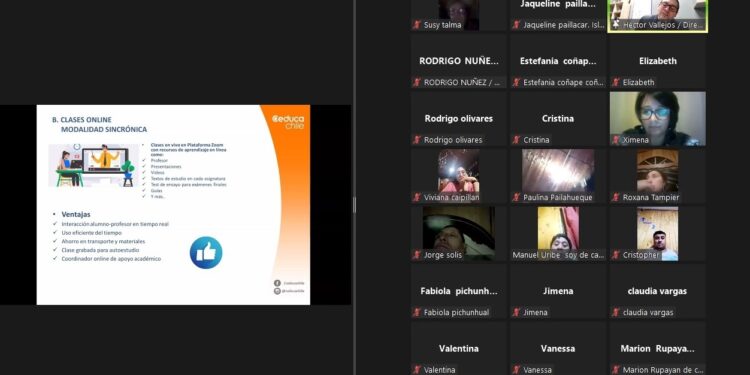This screenshot has height=375, width=750.
Task: Click 'Coordinador online de apoyo académico' line
Action: point(111,258)
